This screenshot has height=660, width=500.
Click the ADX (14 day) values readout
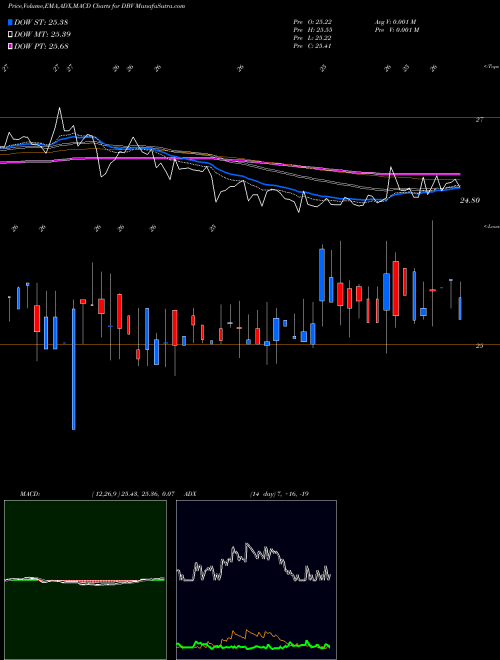279,494
